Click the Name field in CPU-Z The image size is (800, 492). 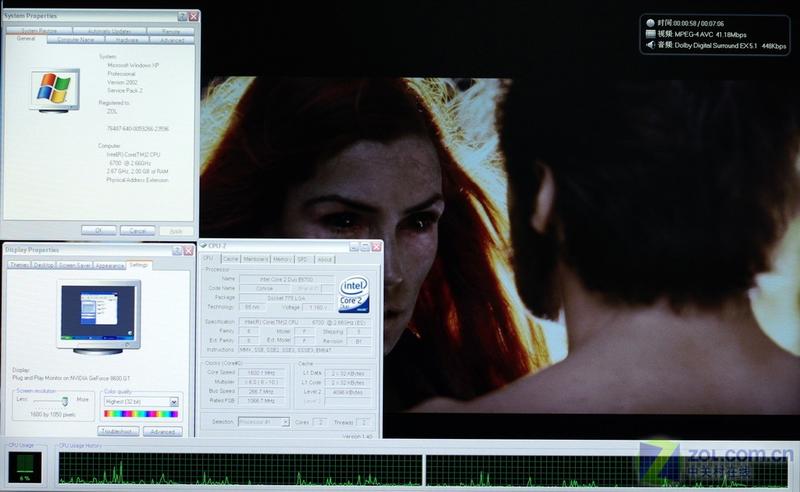pyautogui.click(x=286, y=279)
